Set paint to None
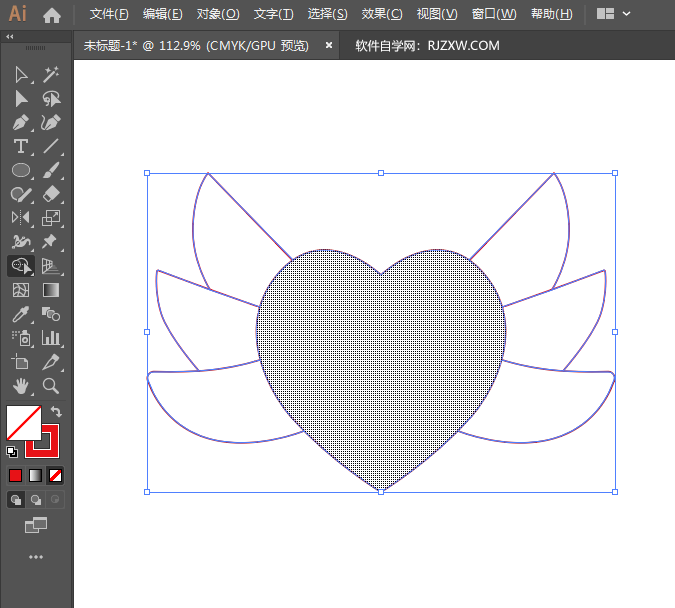Image resolution: width=675 pixels, height=608 pixels. [x=56, y=475]
